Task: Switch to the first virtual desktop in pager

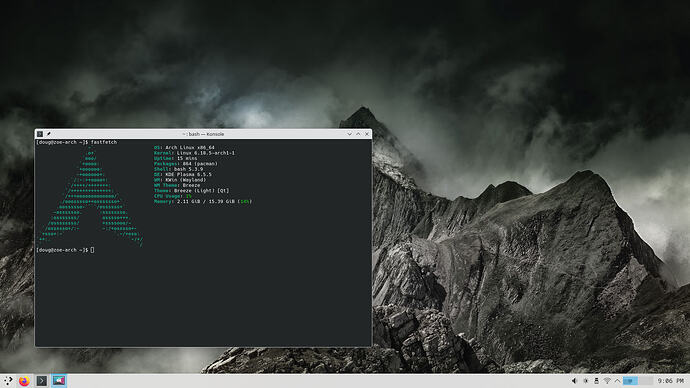Action: click(630, 381)
